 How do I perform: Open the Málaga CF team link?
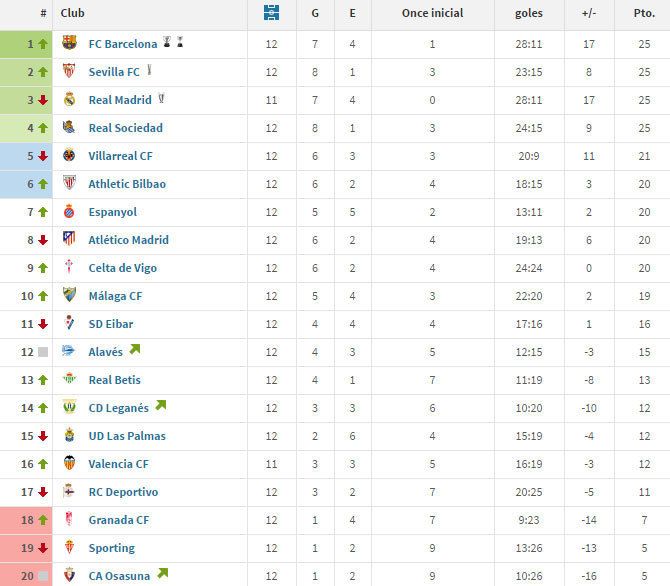pos(115,296)
